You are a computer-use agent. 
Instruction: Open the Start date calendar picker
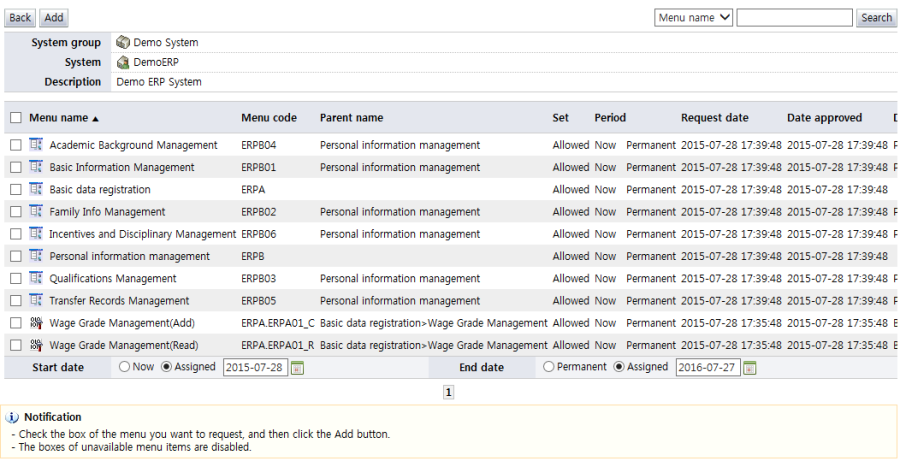[x=297, y=368]
